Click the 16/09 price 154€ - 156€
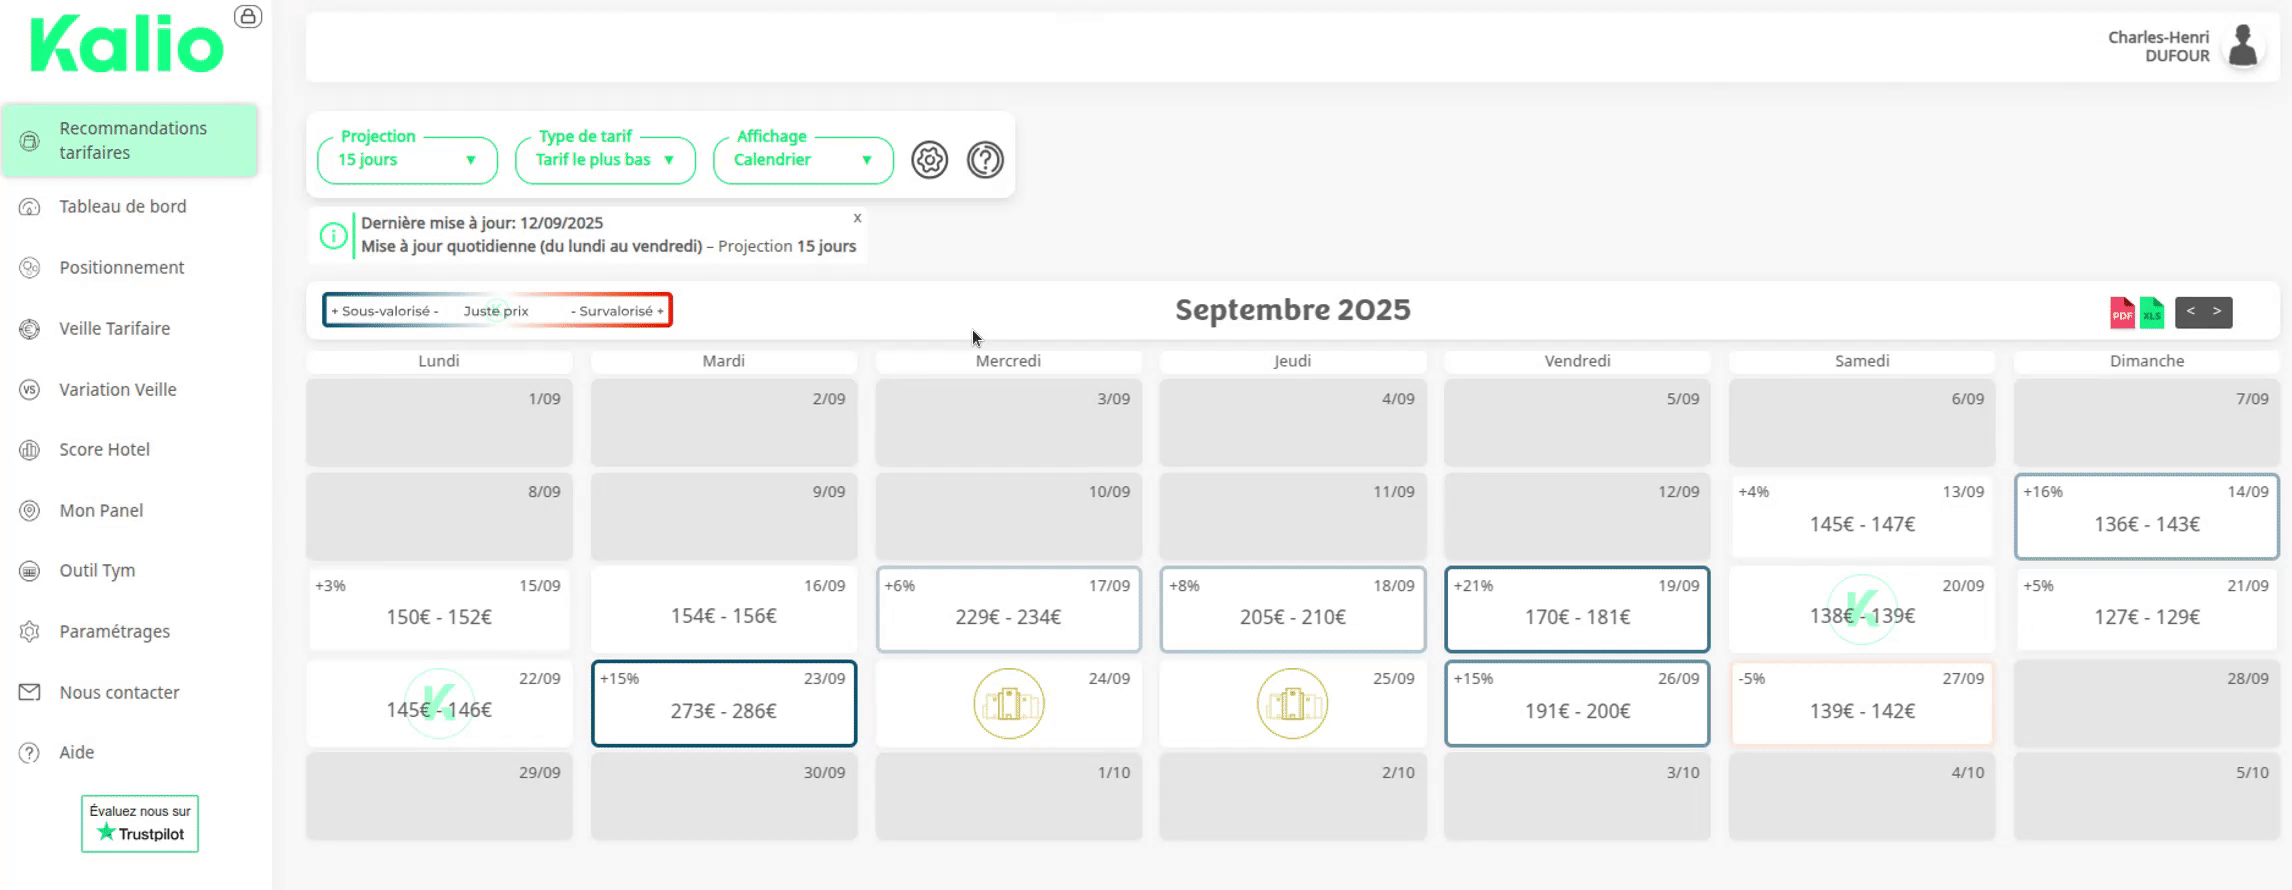Viewport: 2292px width, 890px height. [724, 616]
